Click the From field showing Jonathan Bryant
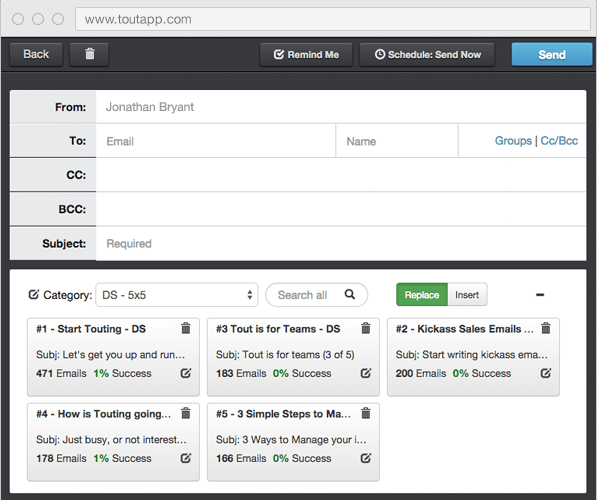This screenshot has height=500, width=597. tap(341, 107)
